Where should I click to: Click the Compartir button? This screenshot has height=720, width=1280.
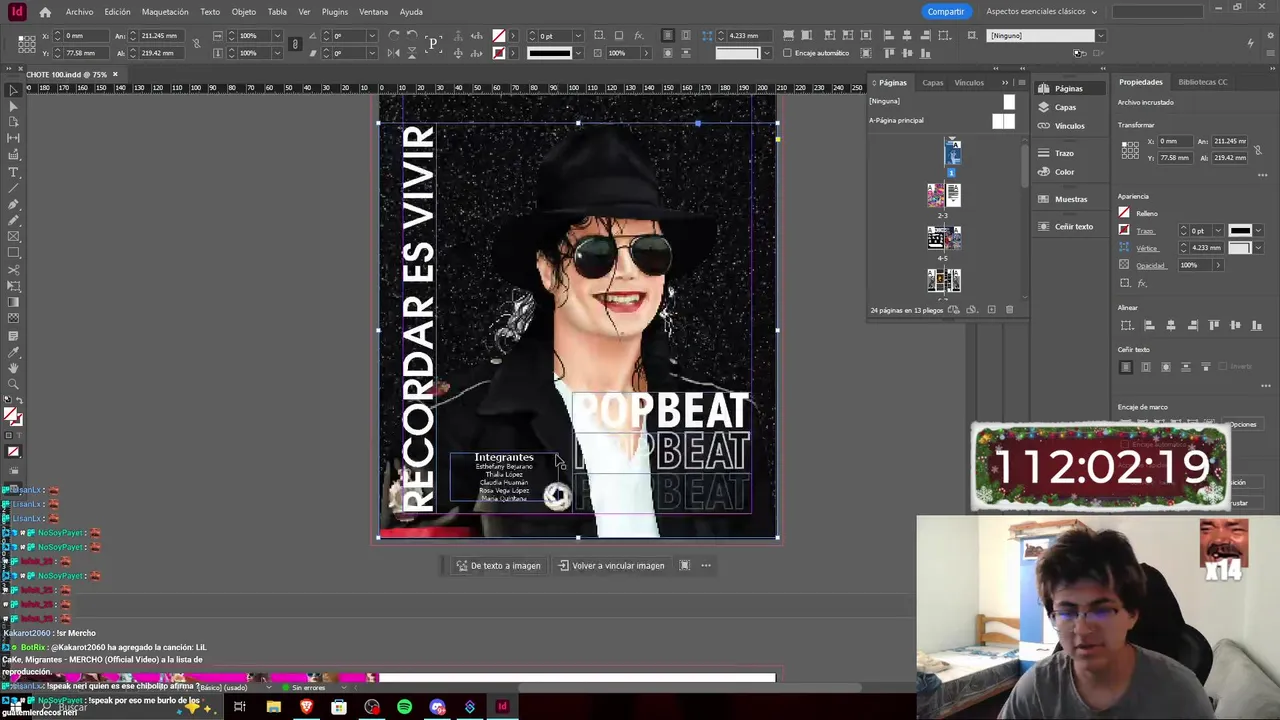[x=945, y=12]
